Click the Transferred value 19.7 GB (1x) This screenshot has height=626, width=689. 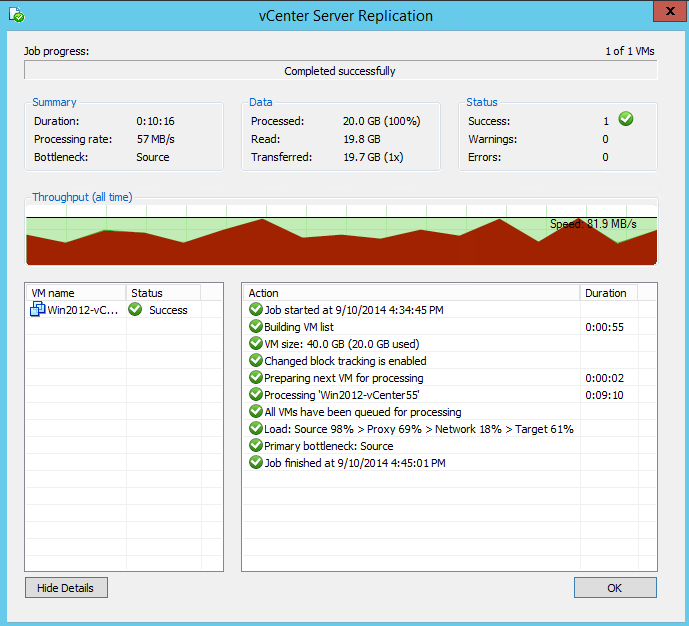click(x=373, y=157)
